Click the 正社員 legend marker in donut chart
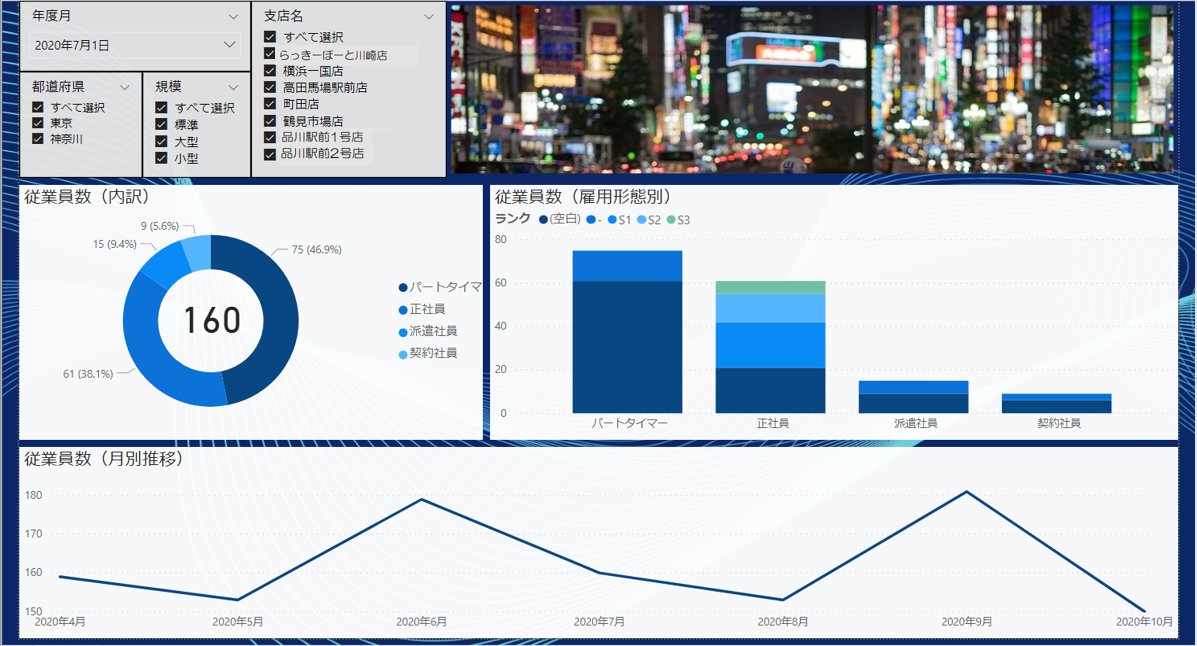1197x646 pixels. click(x=403, y=310)
